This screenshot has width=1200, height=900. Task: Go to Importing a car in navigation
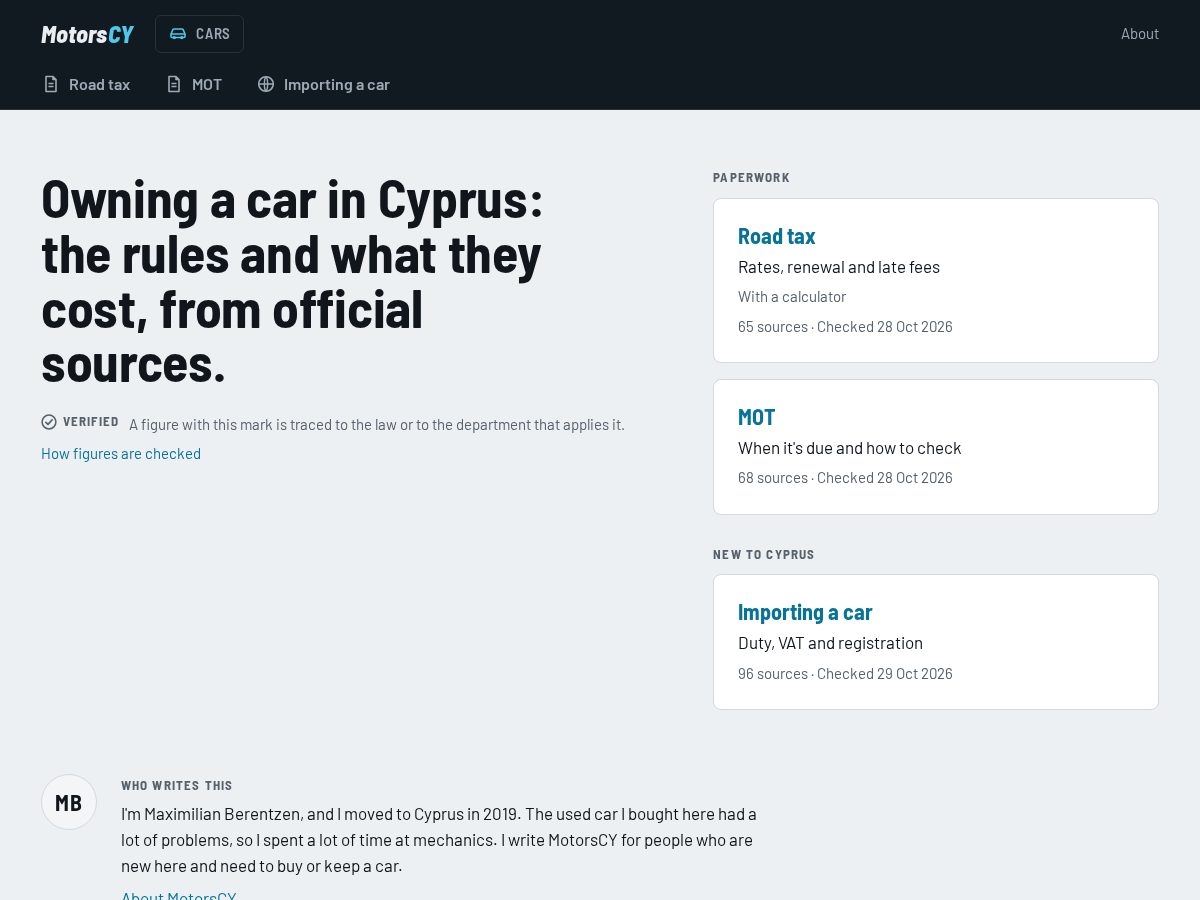323,84
